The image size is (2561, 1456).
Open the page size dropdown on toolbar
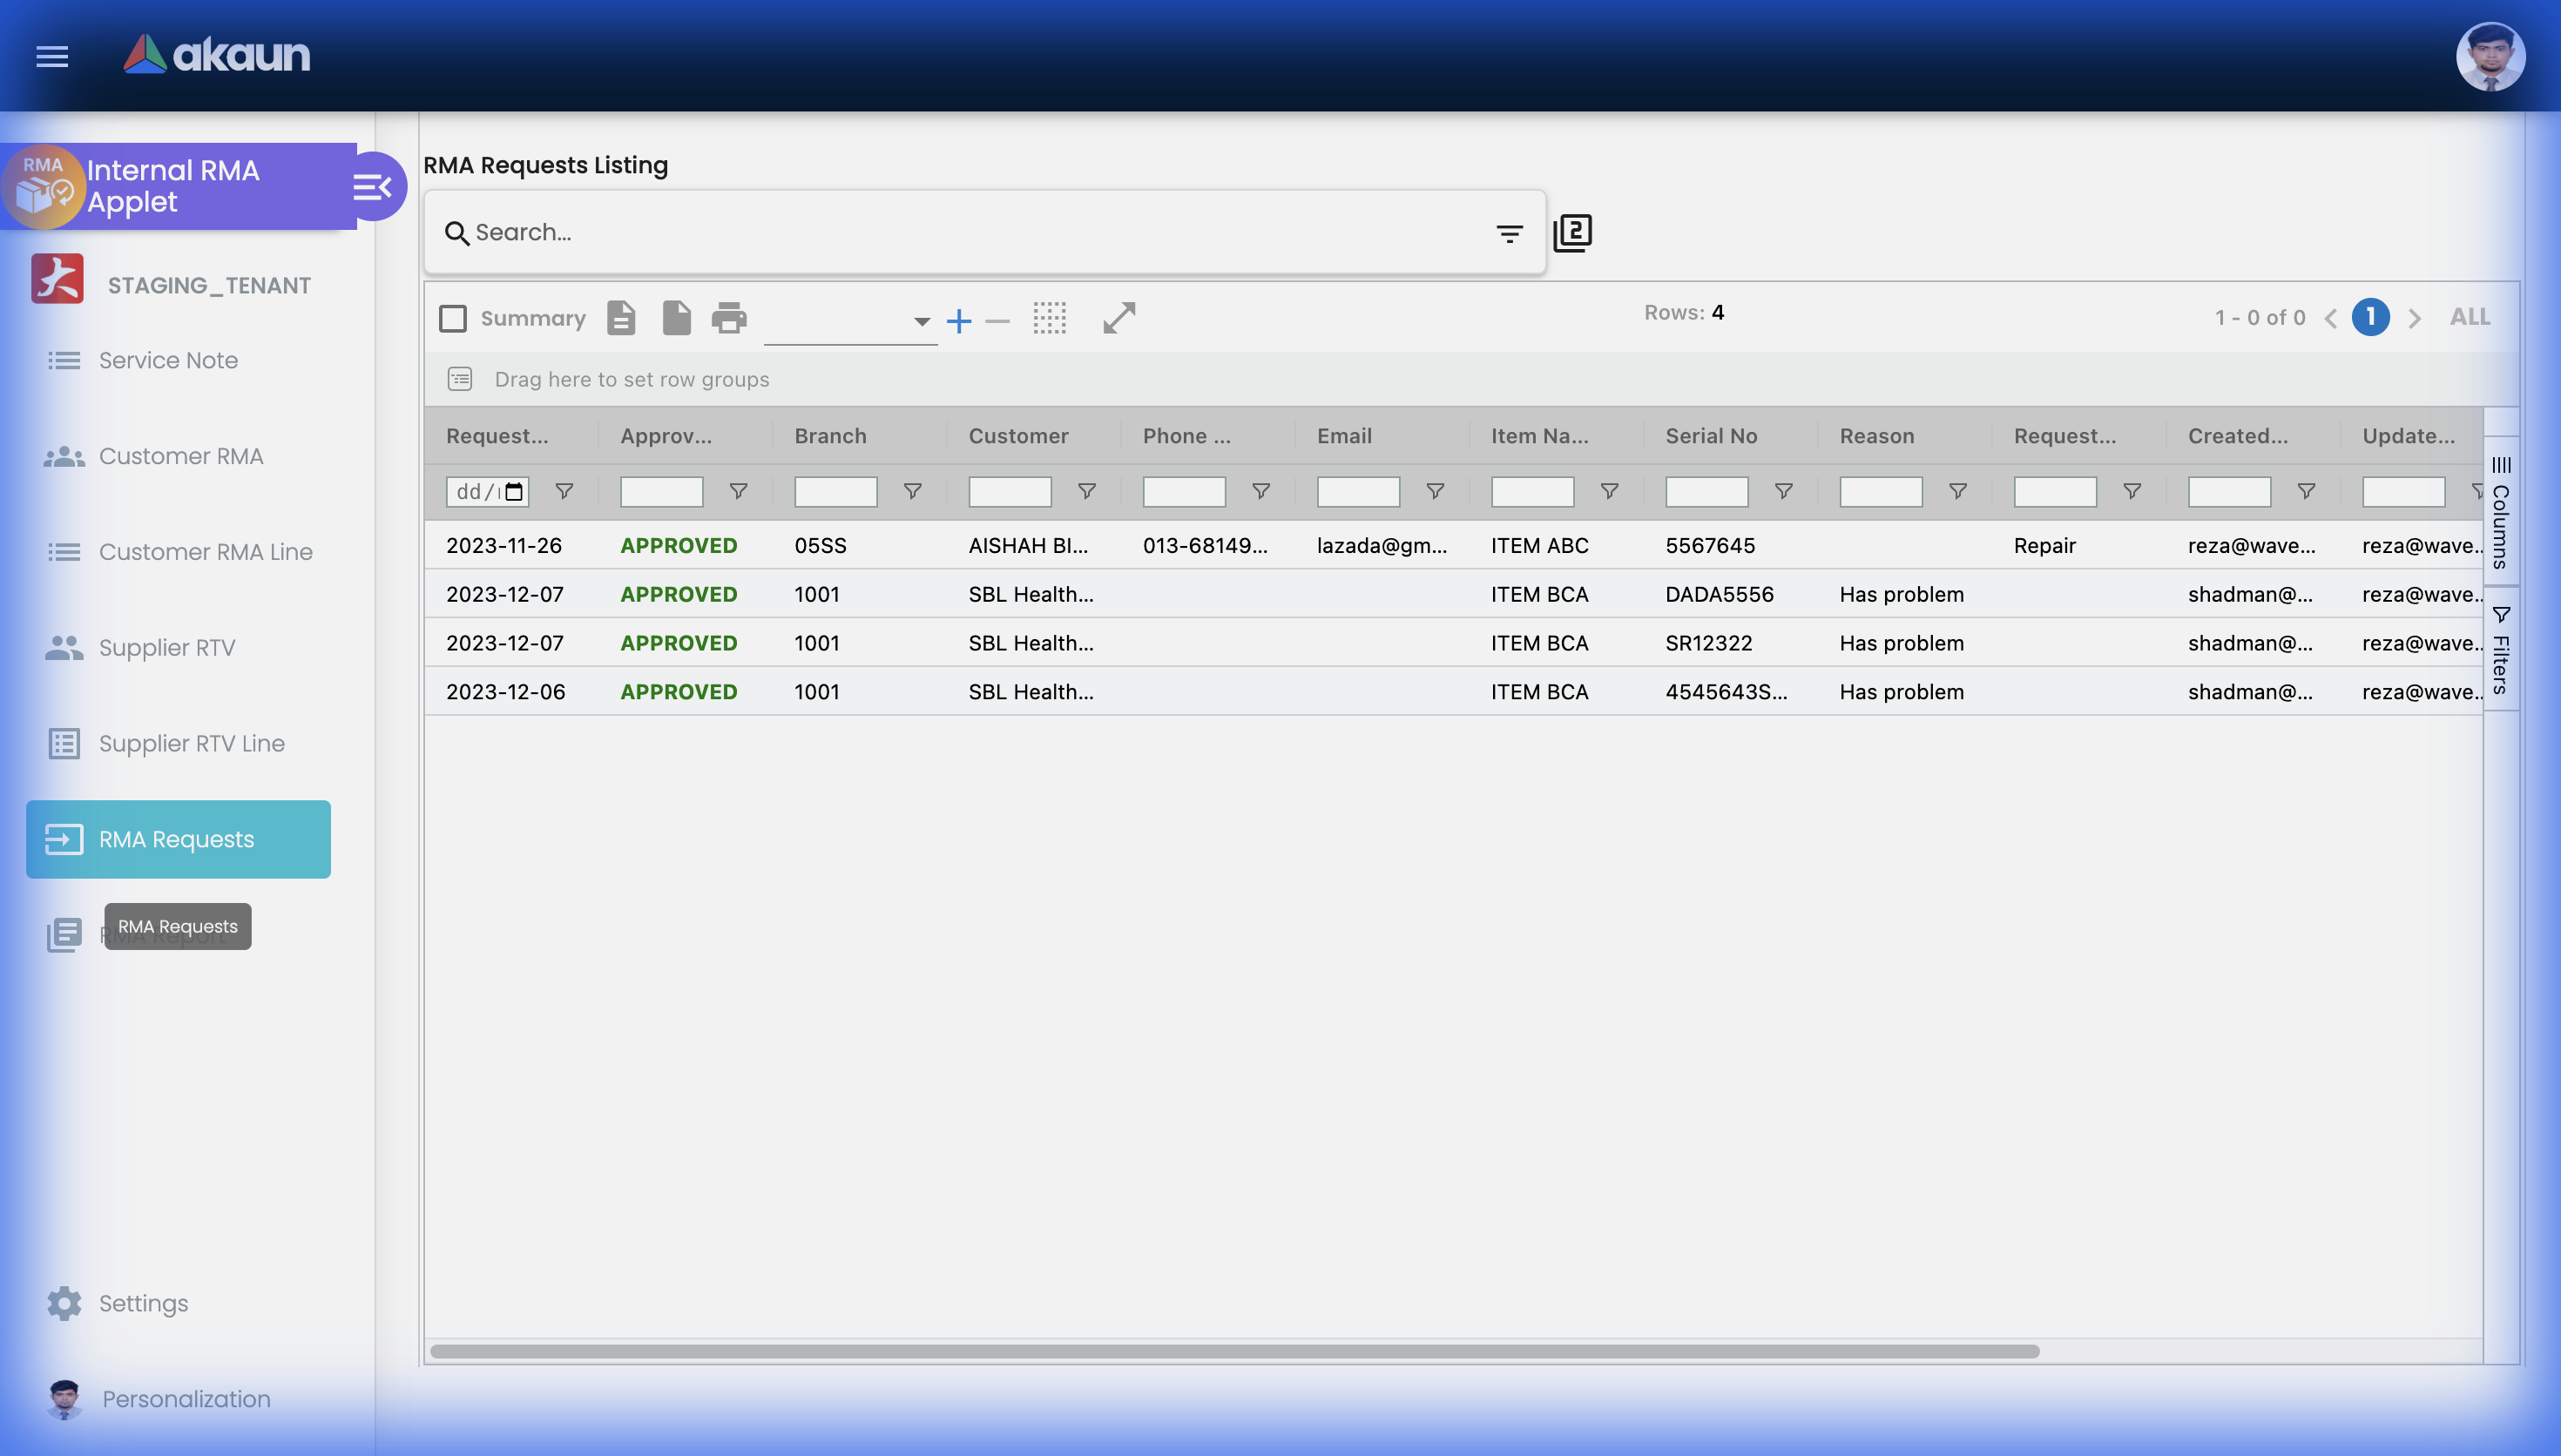919,322
